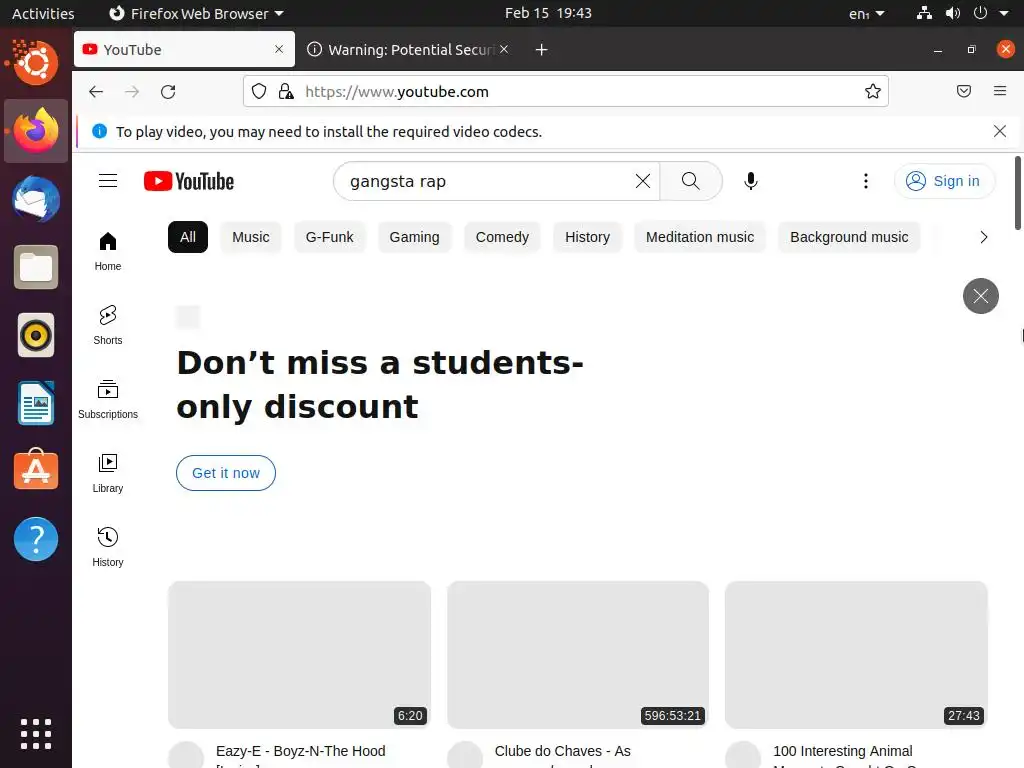Open the YouTube hamburger guide menu
Viewport: 1024px width, 768px height.
tap(108, 181)
